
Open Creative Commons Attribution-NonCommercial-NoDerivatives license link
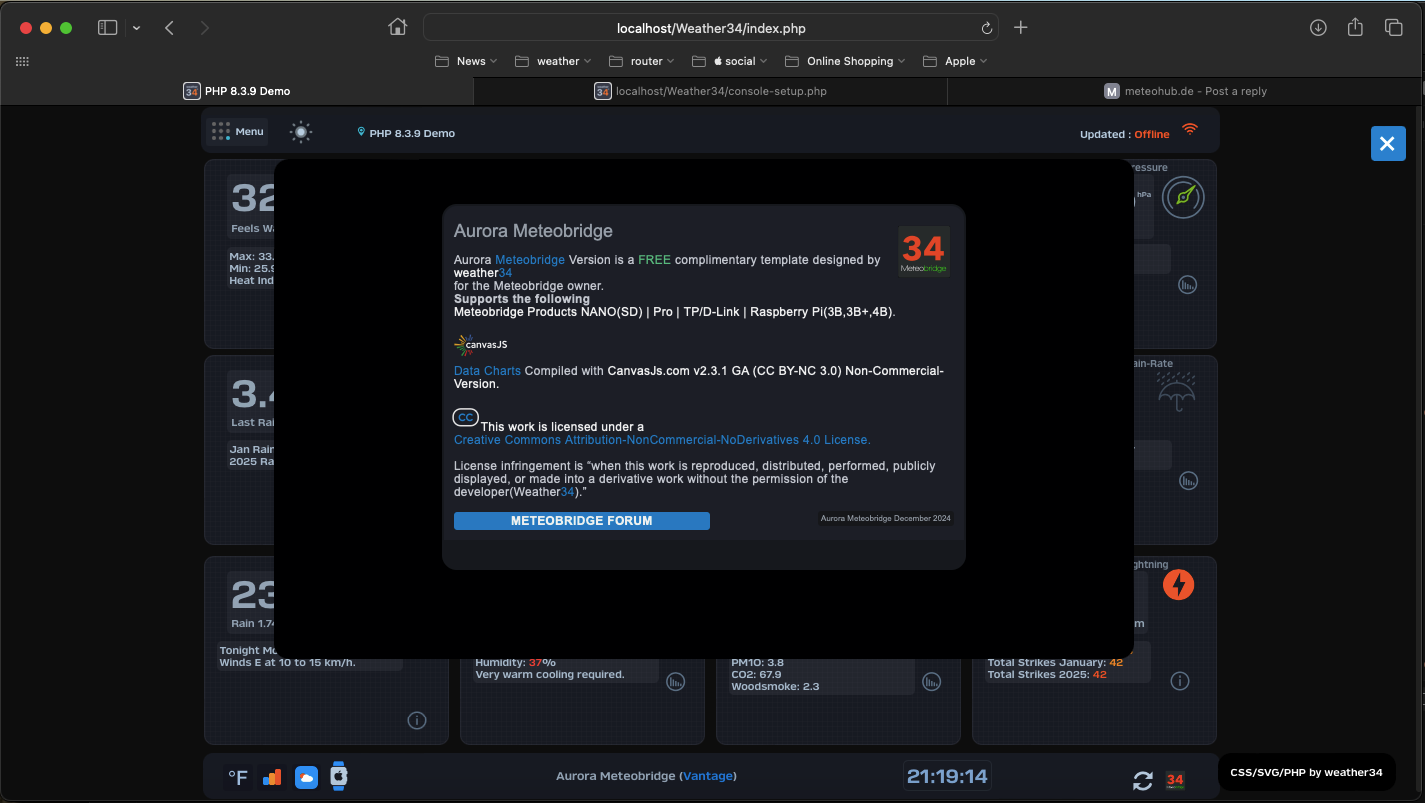(662, 440)
